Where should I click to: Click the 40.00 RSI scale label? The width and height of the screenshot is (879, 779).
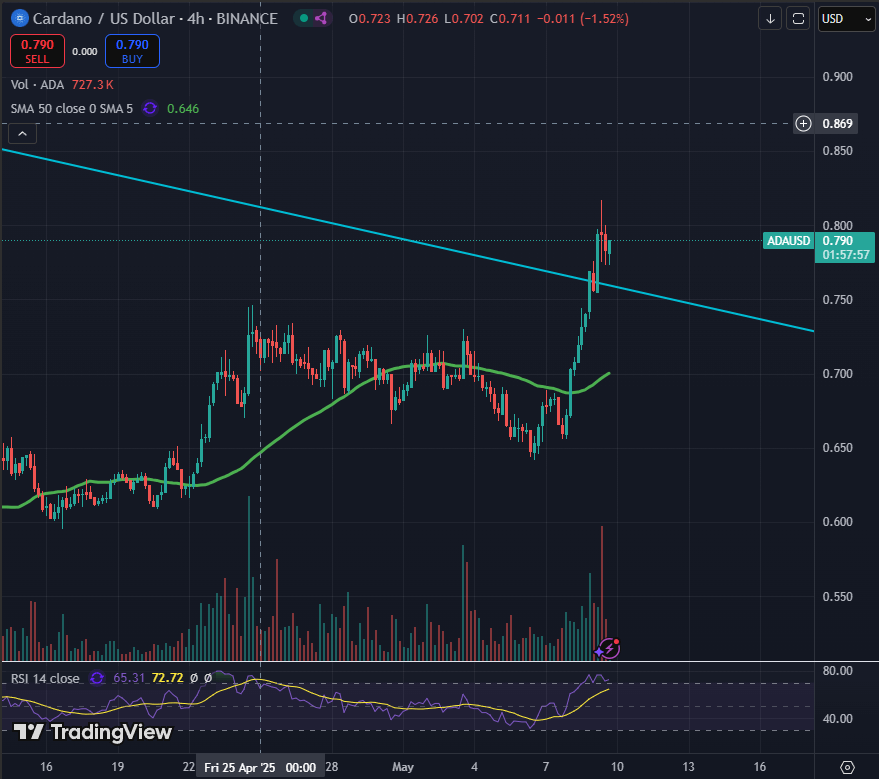837,719
